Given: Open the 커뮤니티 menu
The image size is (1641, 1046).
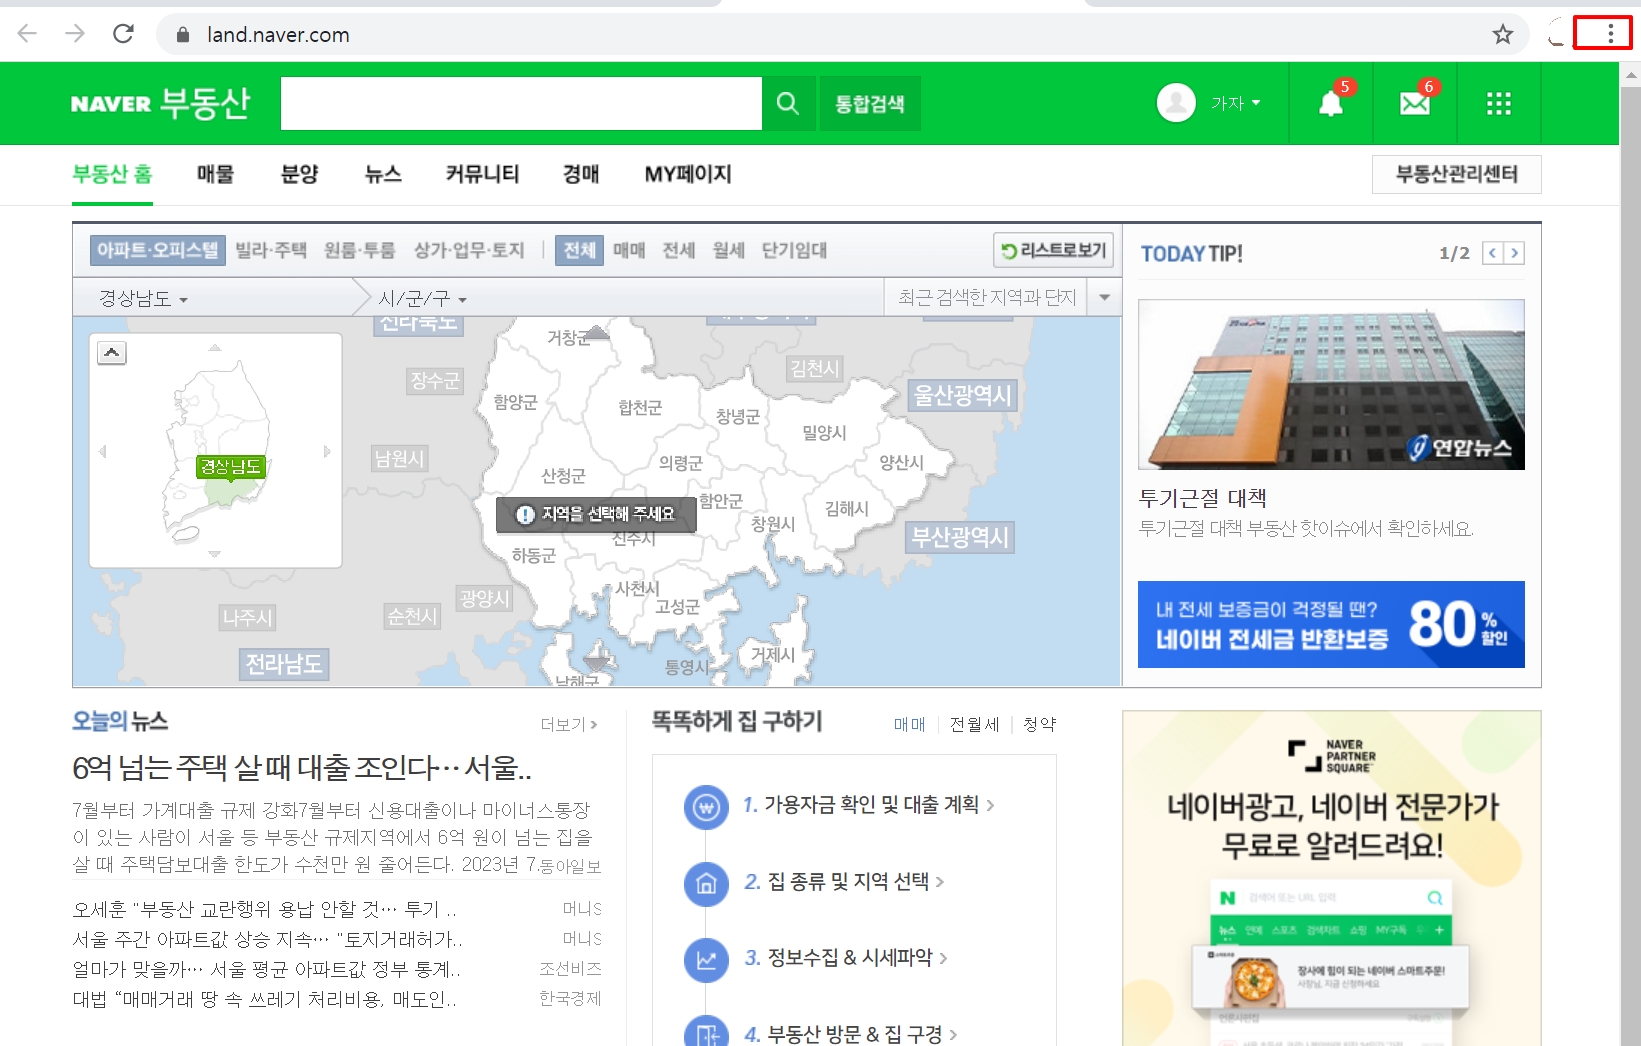Looking at the screenshot, I should 482,174.
